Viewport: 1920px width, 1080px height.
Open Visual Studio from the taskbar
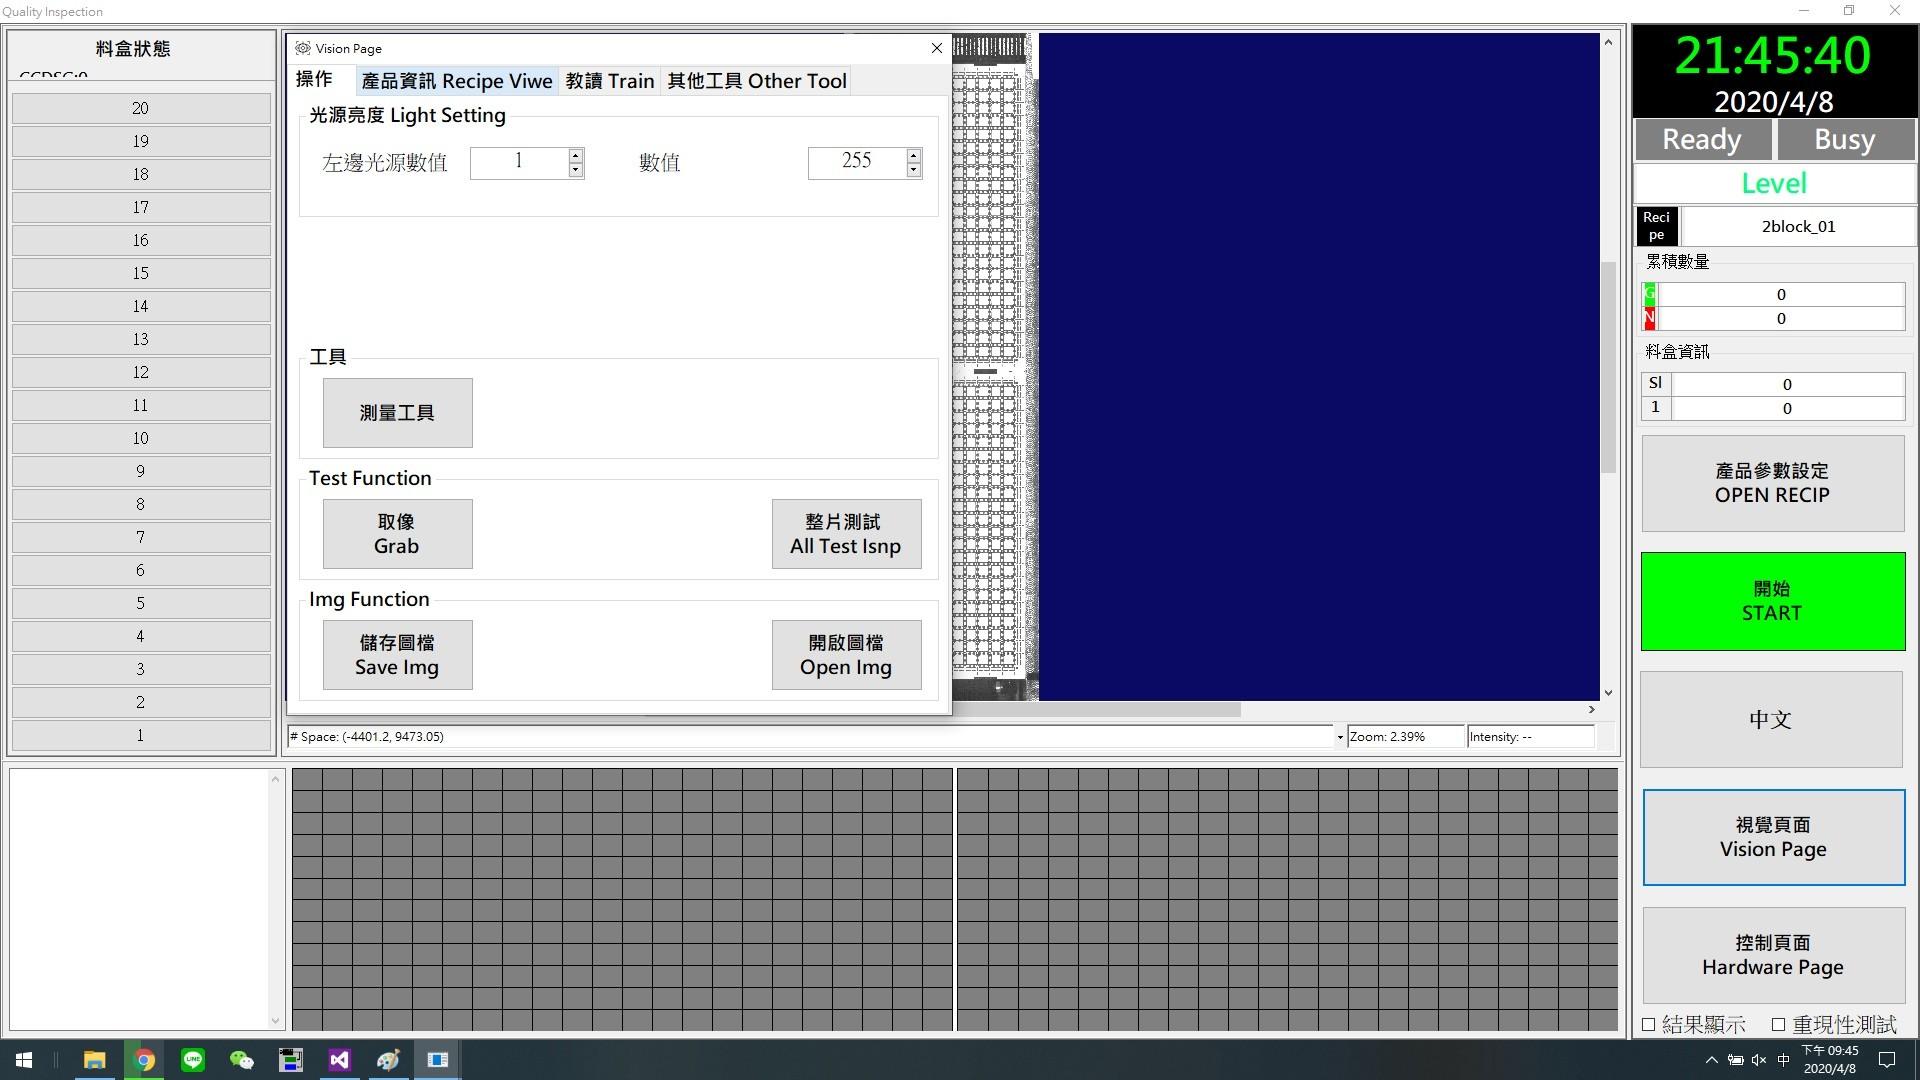pyautogui.click(x=339, y=1060)
